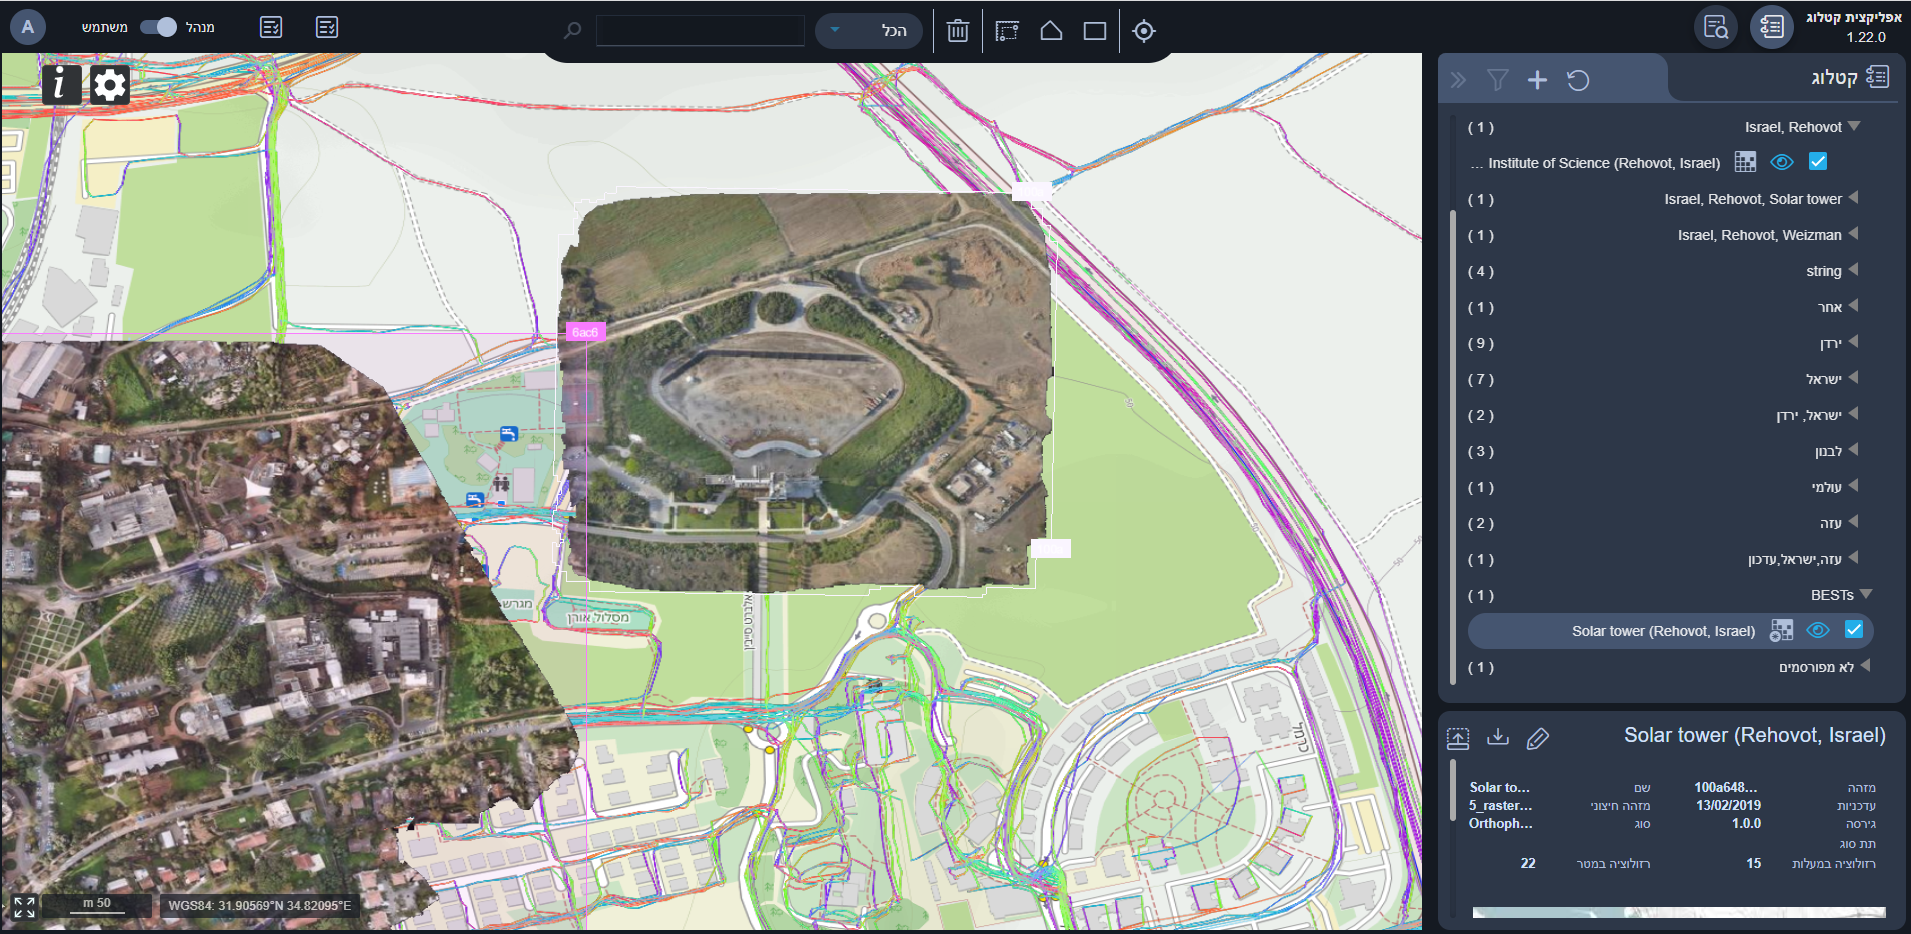Collapse the Israel, Rehovot group
This screenshot has height=934, width=1911.
pyautogui.click(x=1856, y=126)
